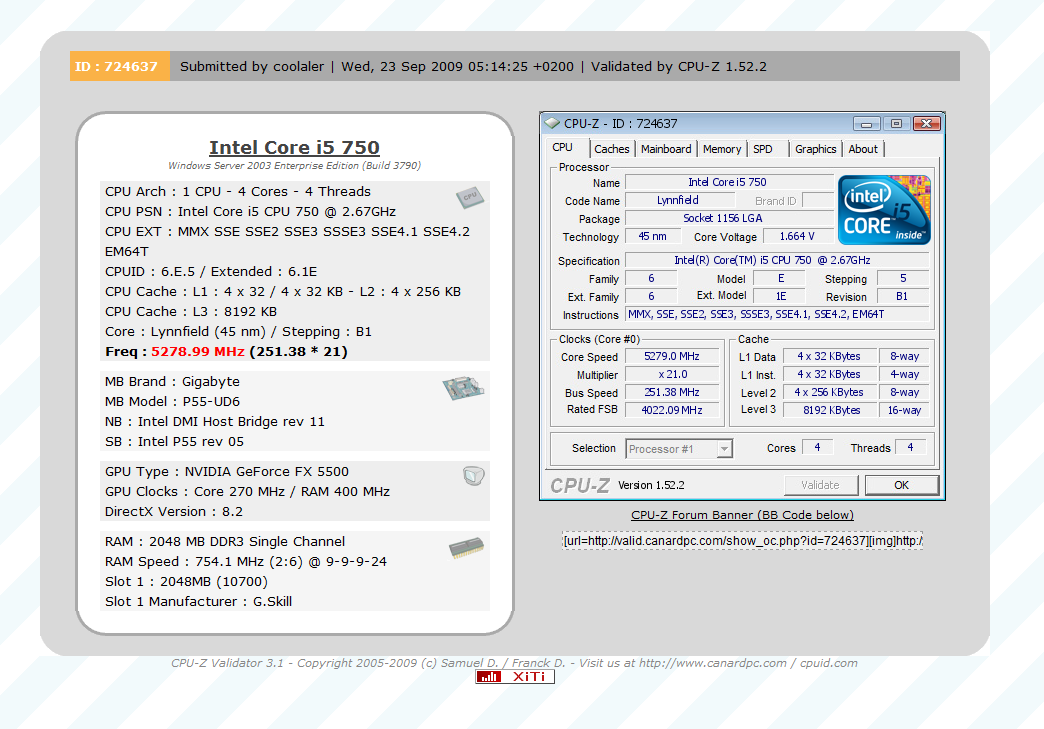Image resolution: width=1044 pixels, height=729 pixels.
Task: Click the ID : 724637 orange label
Action: [120, 67]
